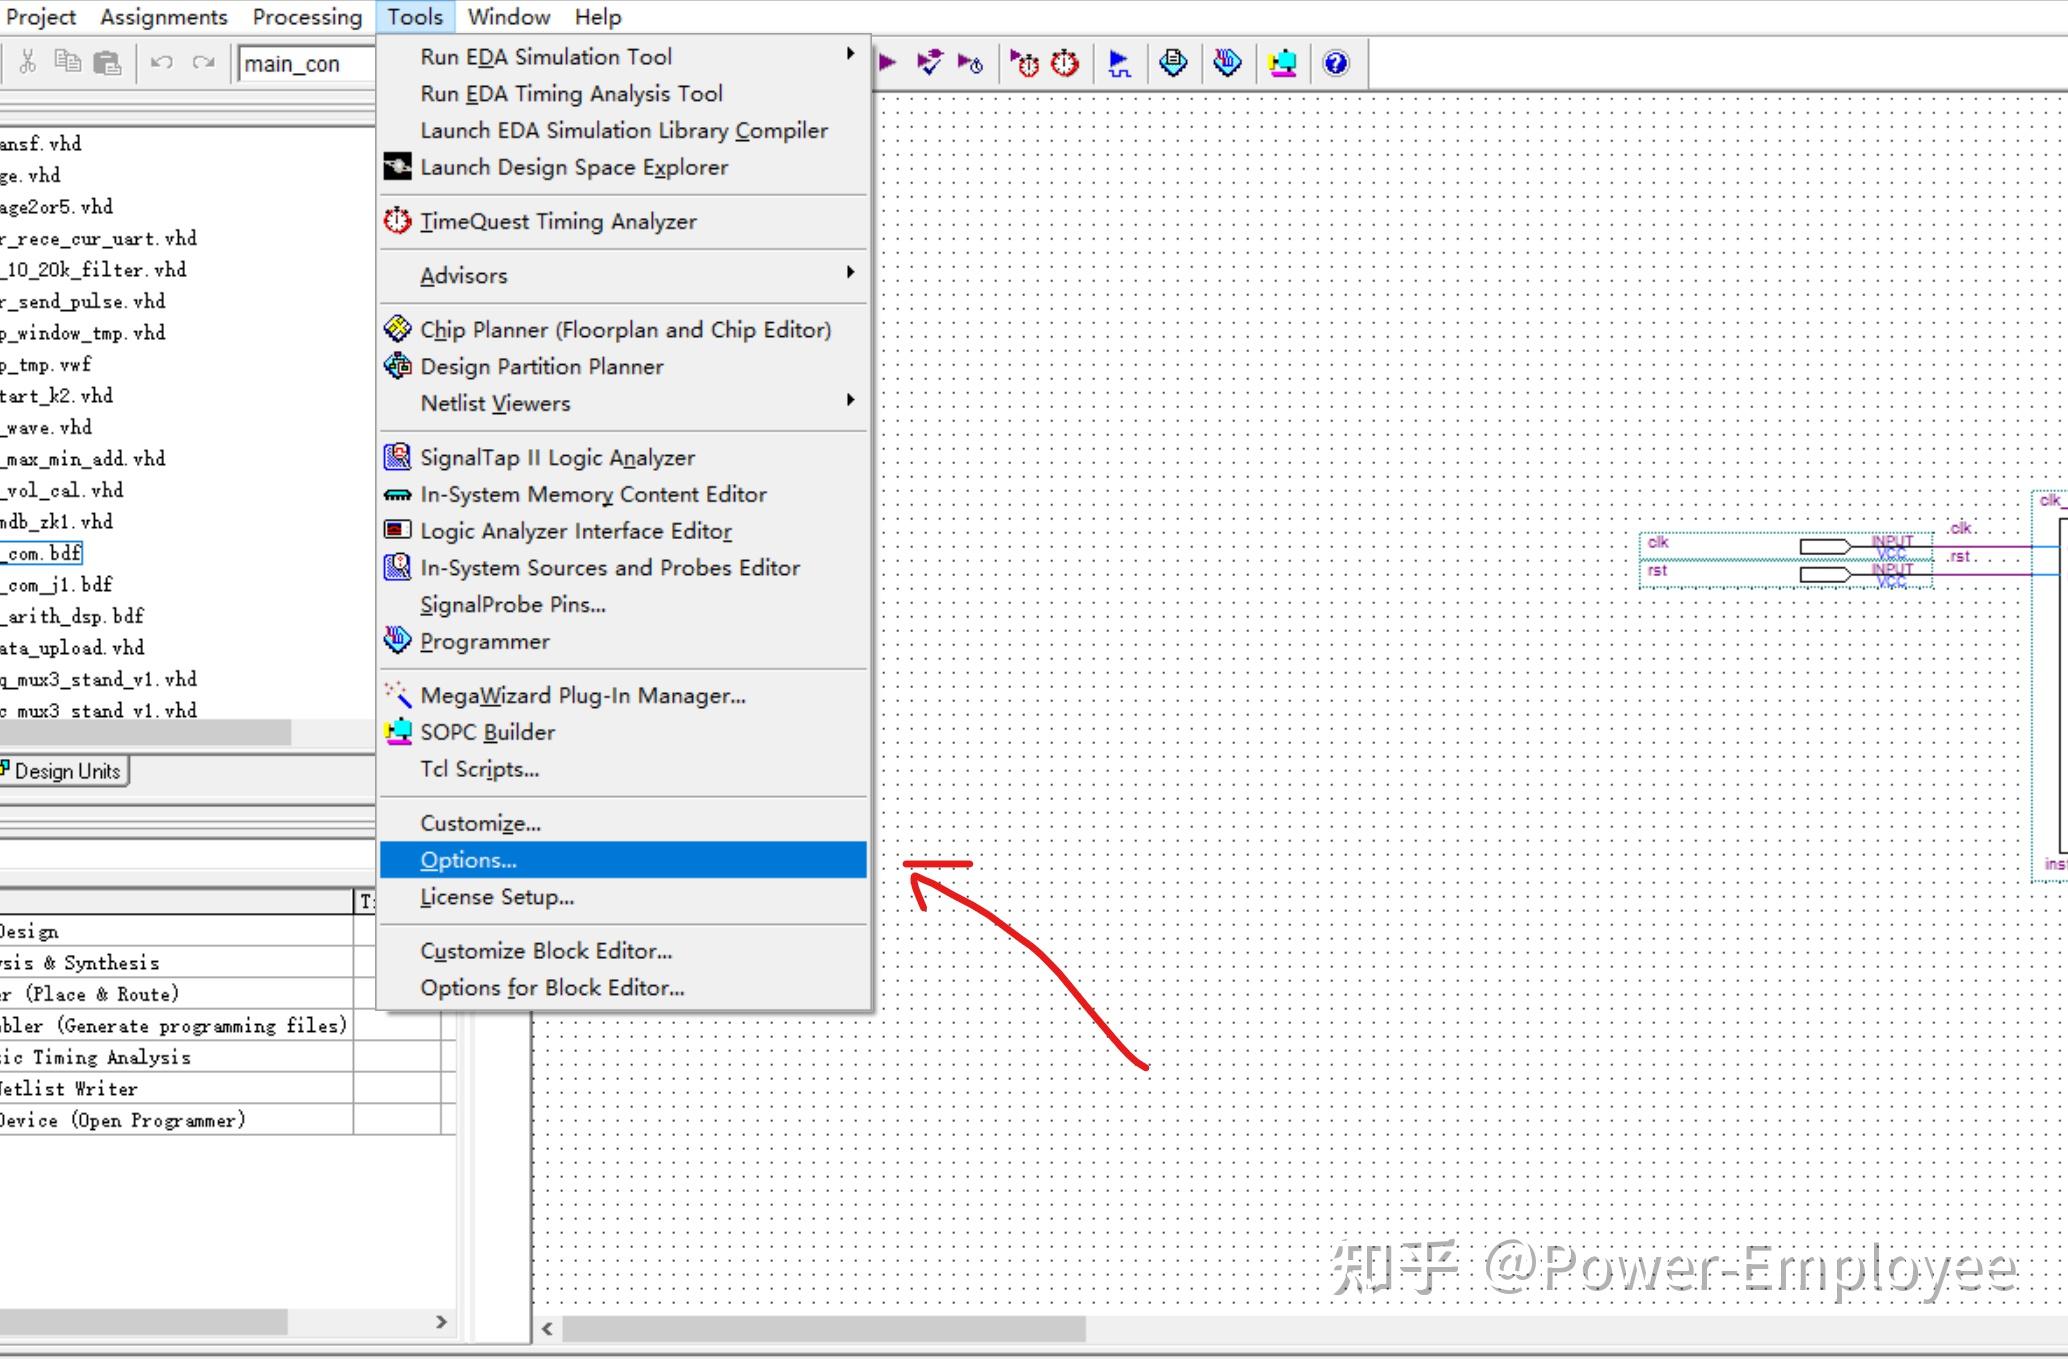2068x1359 pixels.
Task: Click Start Simulation waveform icon in toolbar
Action: pyautogui.click(x=1119, y=63)
